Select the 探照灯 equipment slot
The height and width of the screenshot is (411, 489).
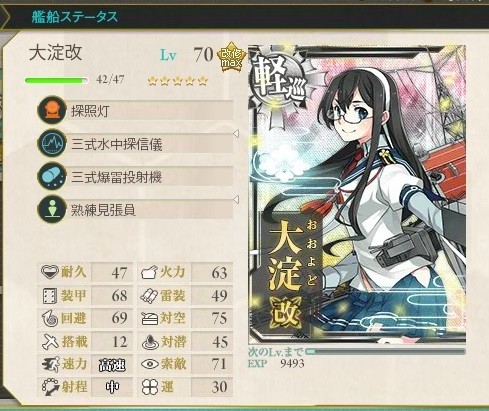pyautogui.click(x=135, y=110)
